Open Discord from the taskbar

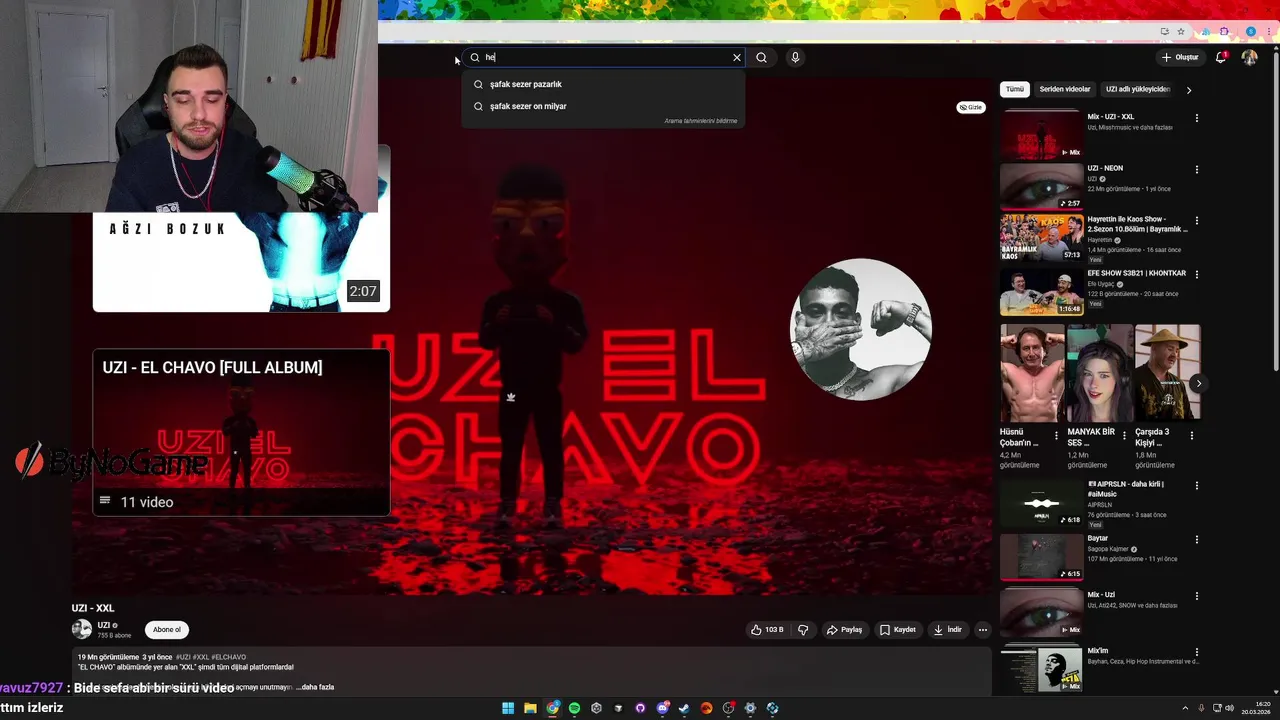click(x=662, y=708)
